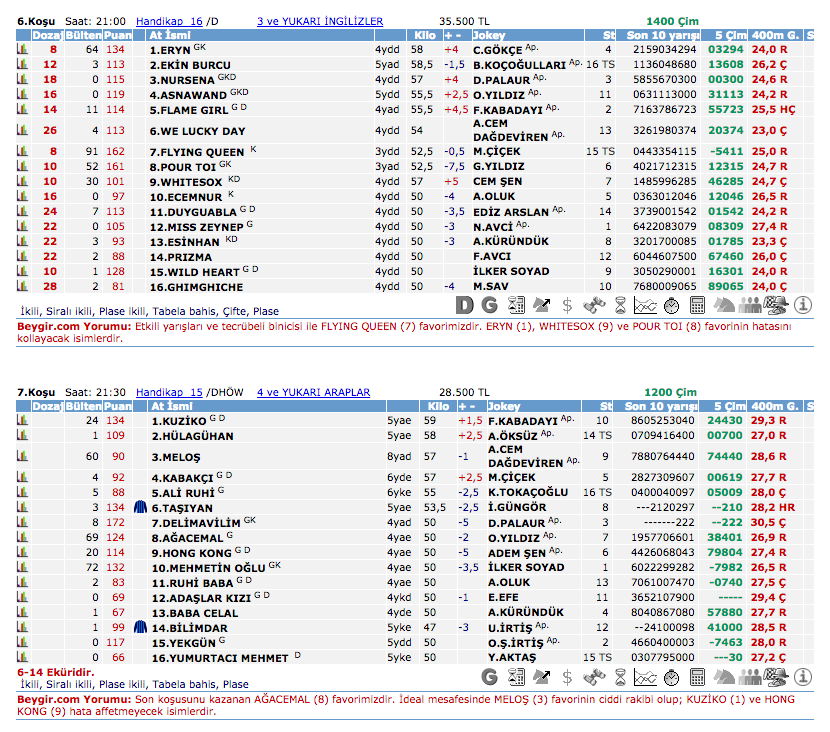Click the calculator icon under race 7
Image resolution: width=830 pixels, height=732 pixels.
pos(698,676)
